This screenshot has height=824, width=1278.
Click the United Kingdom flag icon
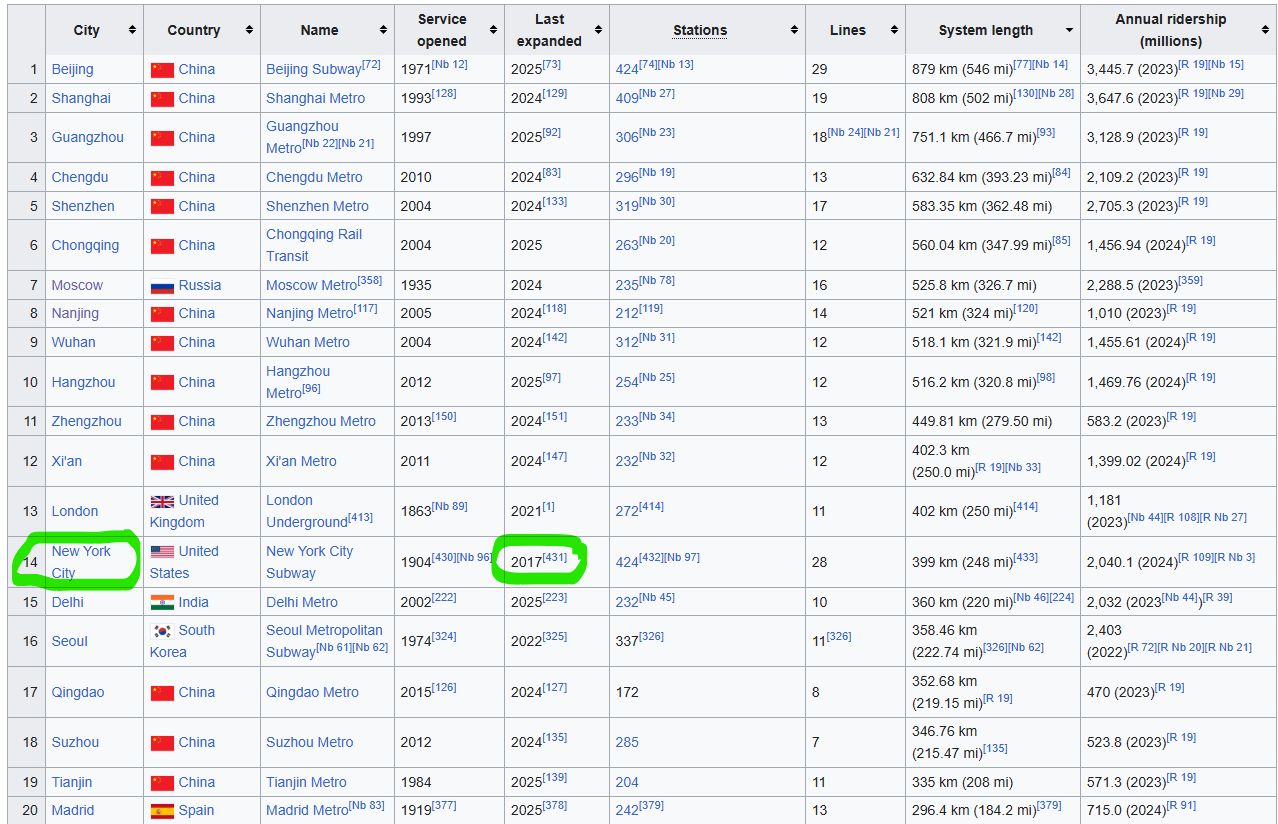(x=162, y=501)
